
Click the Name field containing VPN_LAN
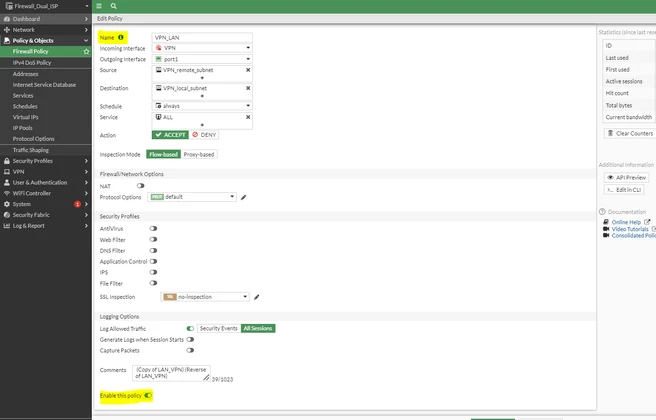point(202,38)
